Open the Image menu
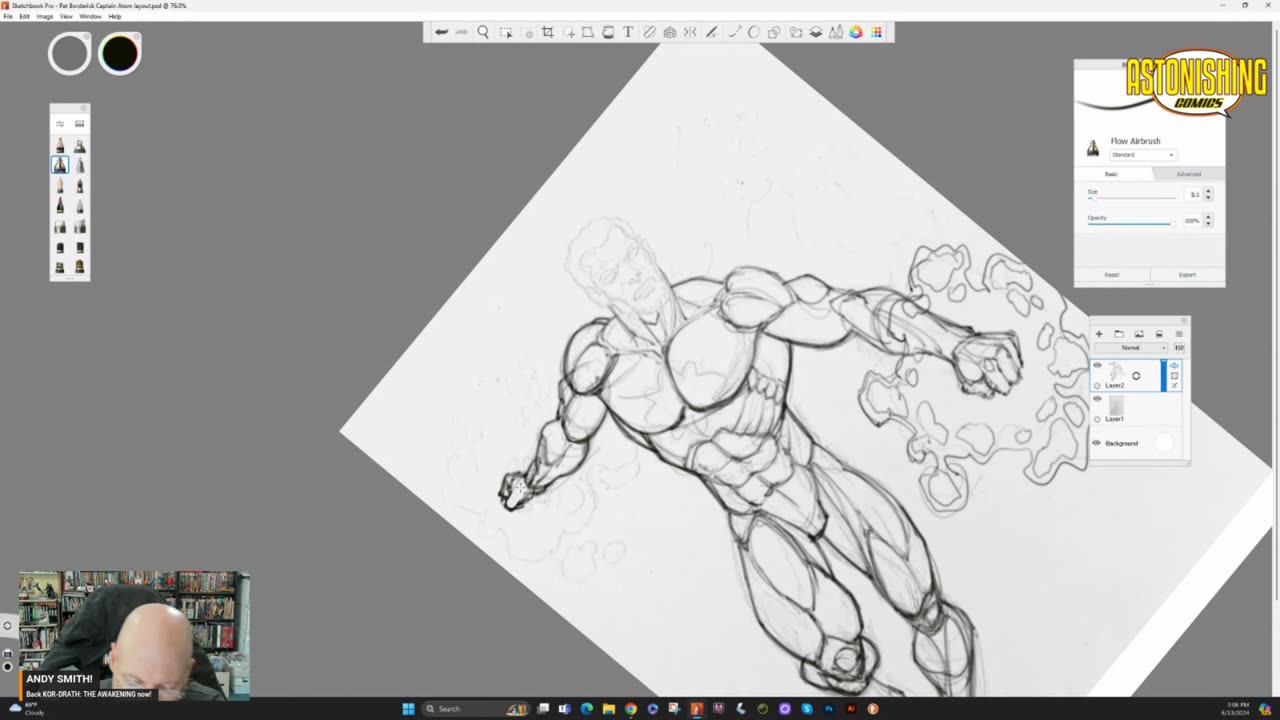This screenshot has width=1280, height=720. coord(45,16)
